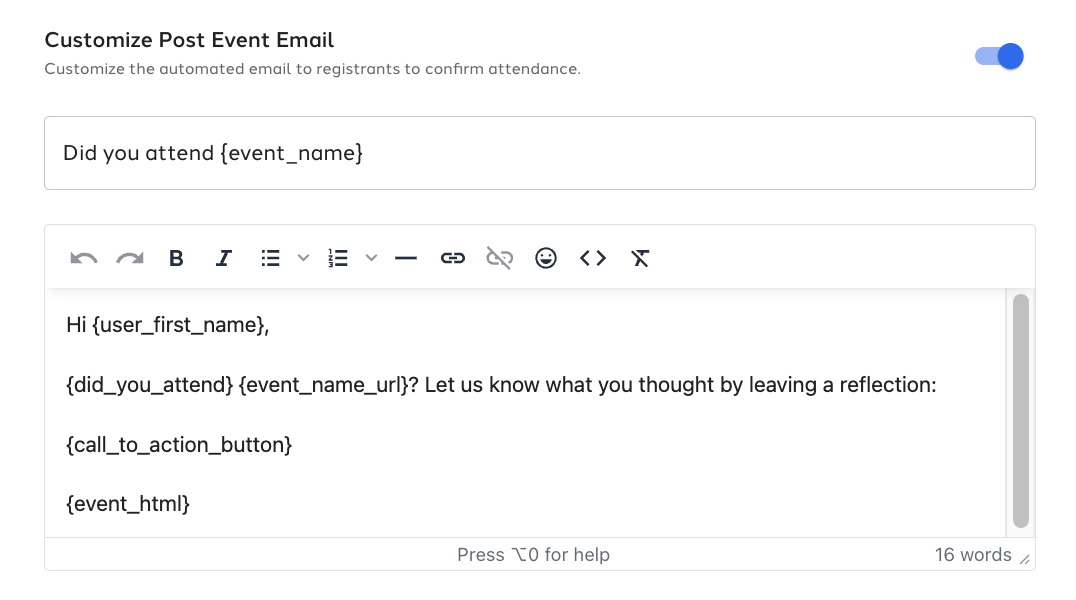The image size is (1076, 600).
Task: Click the redo arrow icon
Action: [x=130, y=258]
